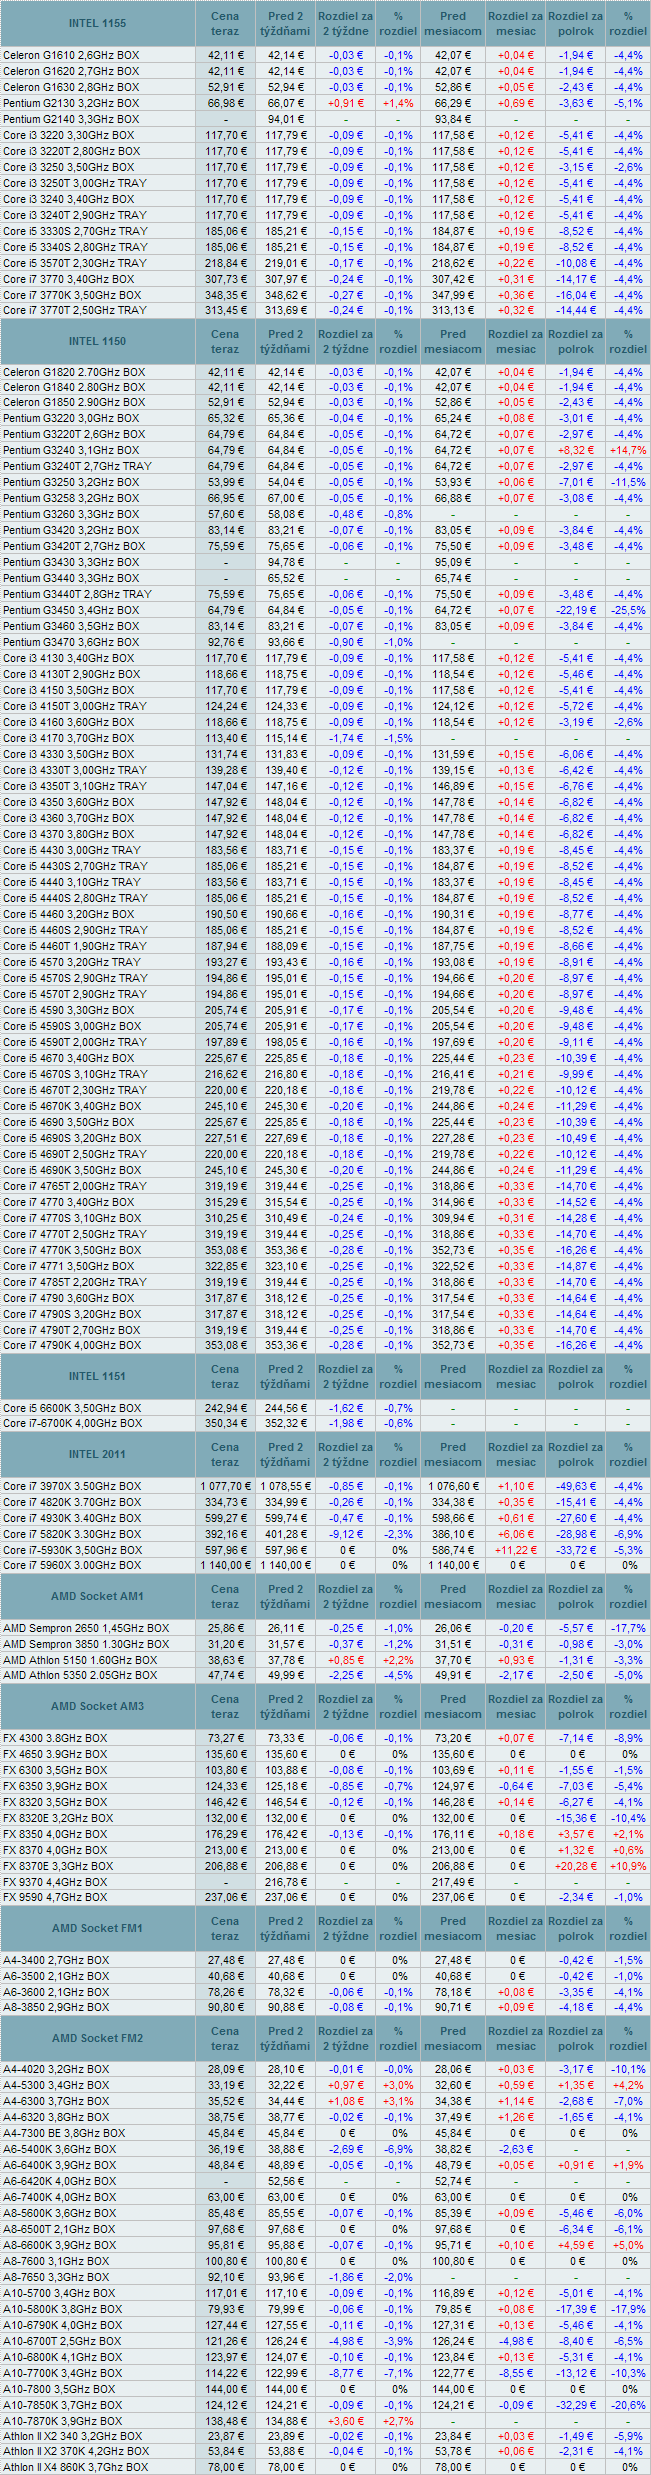Click the 237,06 € current price for FX 9590

pyautogui.click(x=225, y=1897)
